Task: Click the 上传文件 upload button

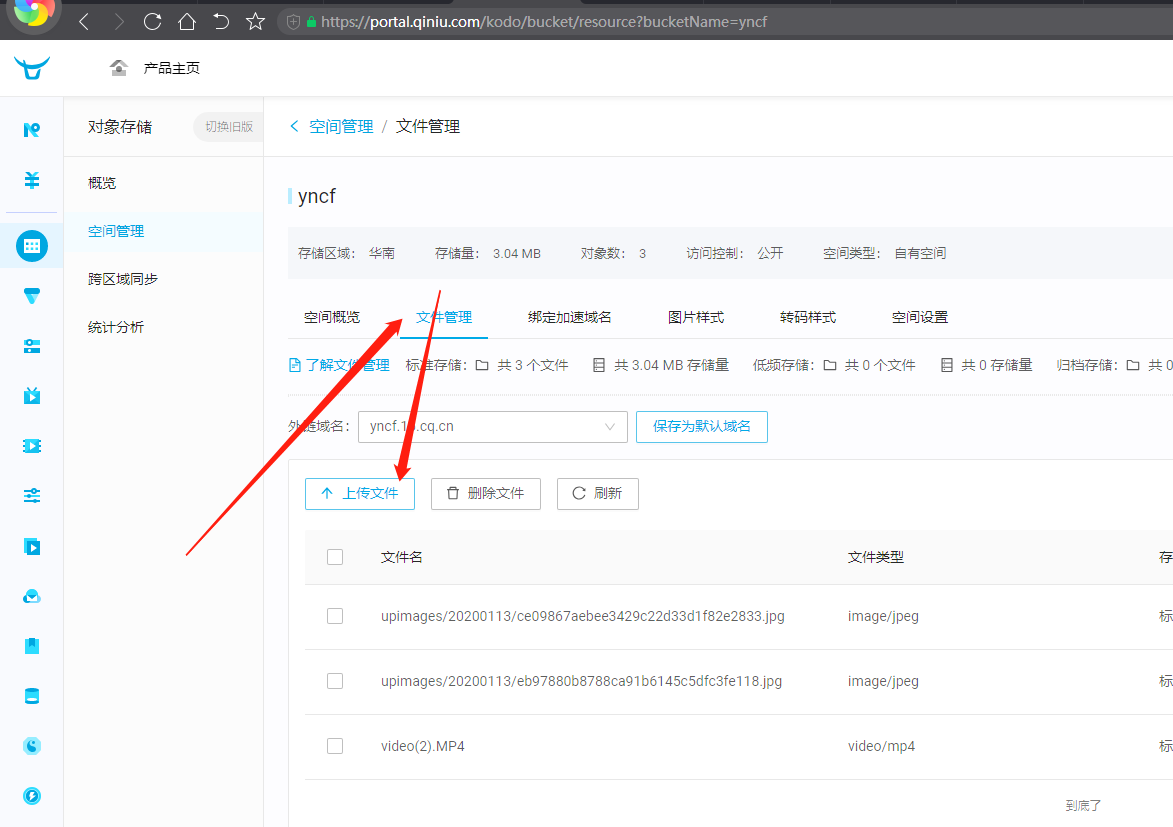Action: pos(360,493)
